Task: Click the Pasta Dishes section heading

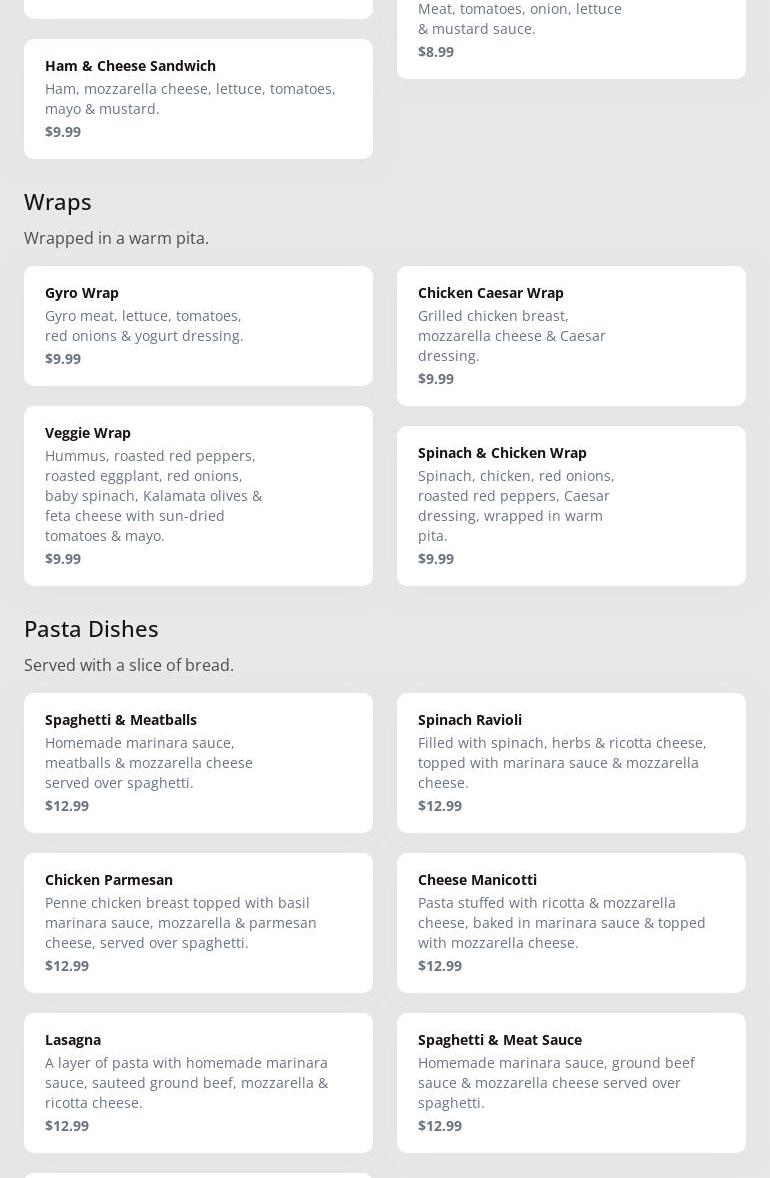Action: [x=91, y=629]
